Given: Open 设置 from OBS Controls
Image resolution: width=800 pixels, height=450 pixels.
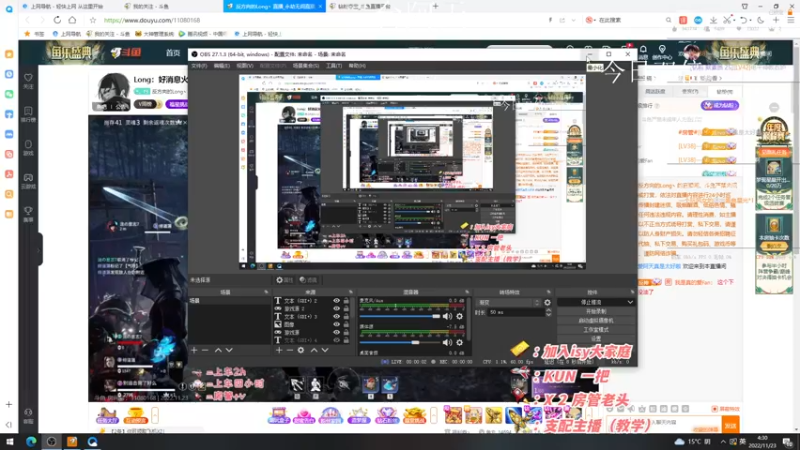Looking at the screenshot, I should click(x=596, y=339).
